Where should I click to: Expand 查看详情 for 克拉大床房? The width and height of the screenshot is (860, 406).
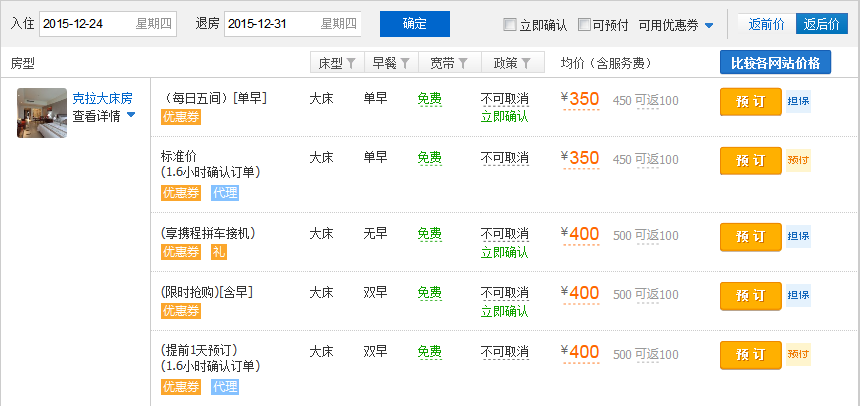pos(103,116)
